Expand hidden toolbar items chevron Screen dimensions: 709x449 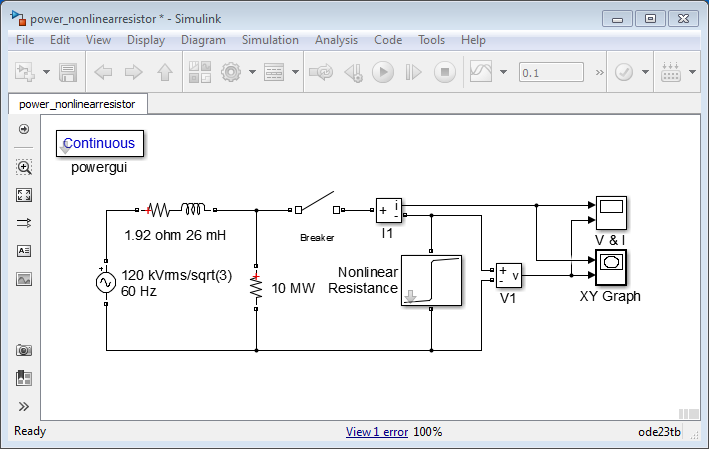tap(600, 73)
